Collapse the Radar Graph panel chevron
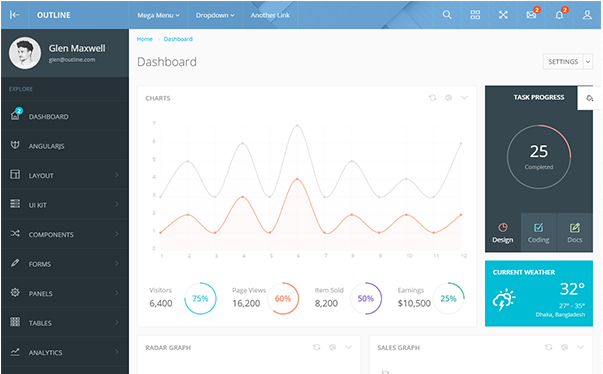Image resolution: width=603 pixels, height=374 pixels. click(x=348, y=347)
